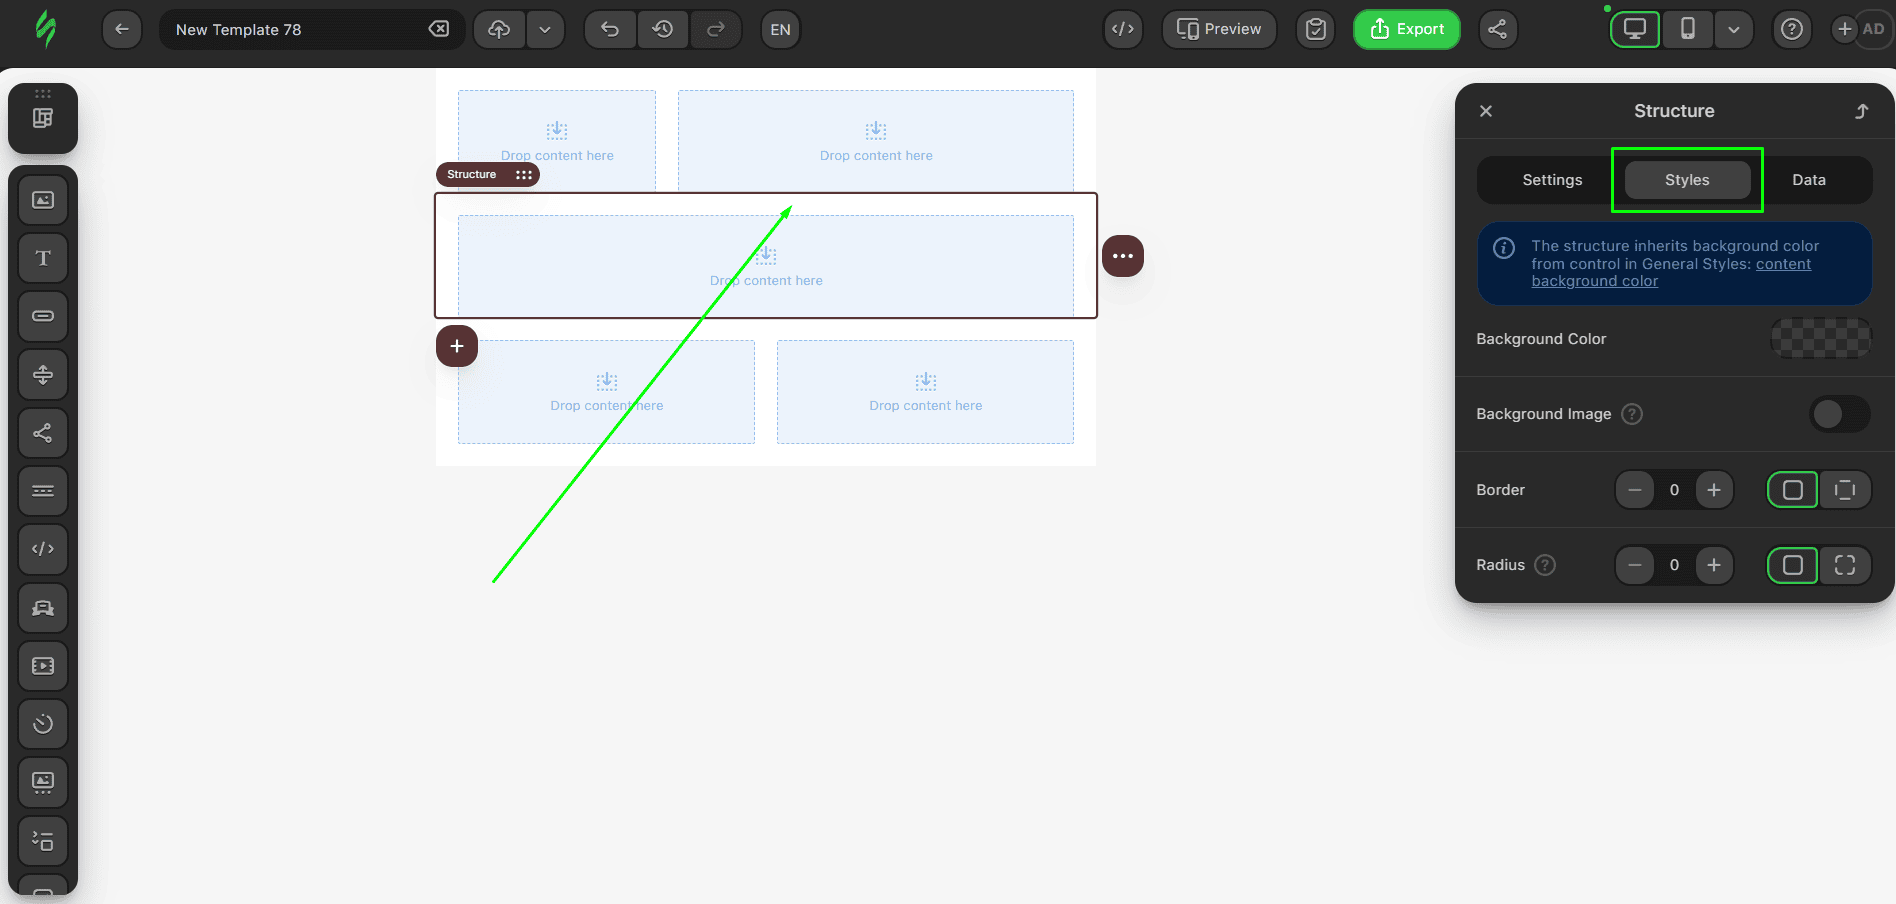Expand the save options dropdown arrow

coord(545,29)
